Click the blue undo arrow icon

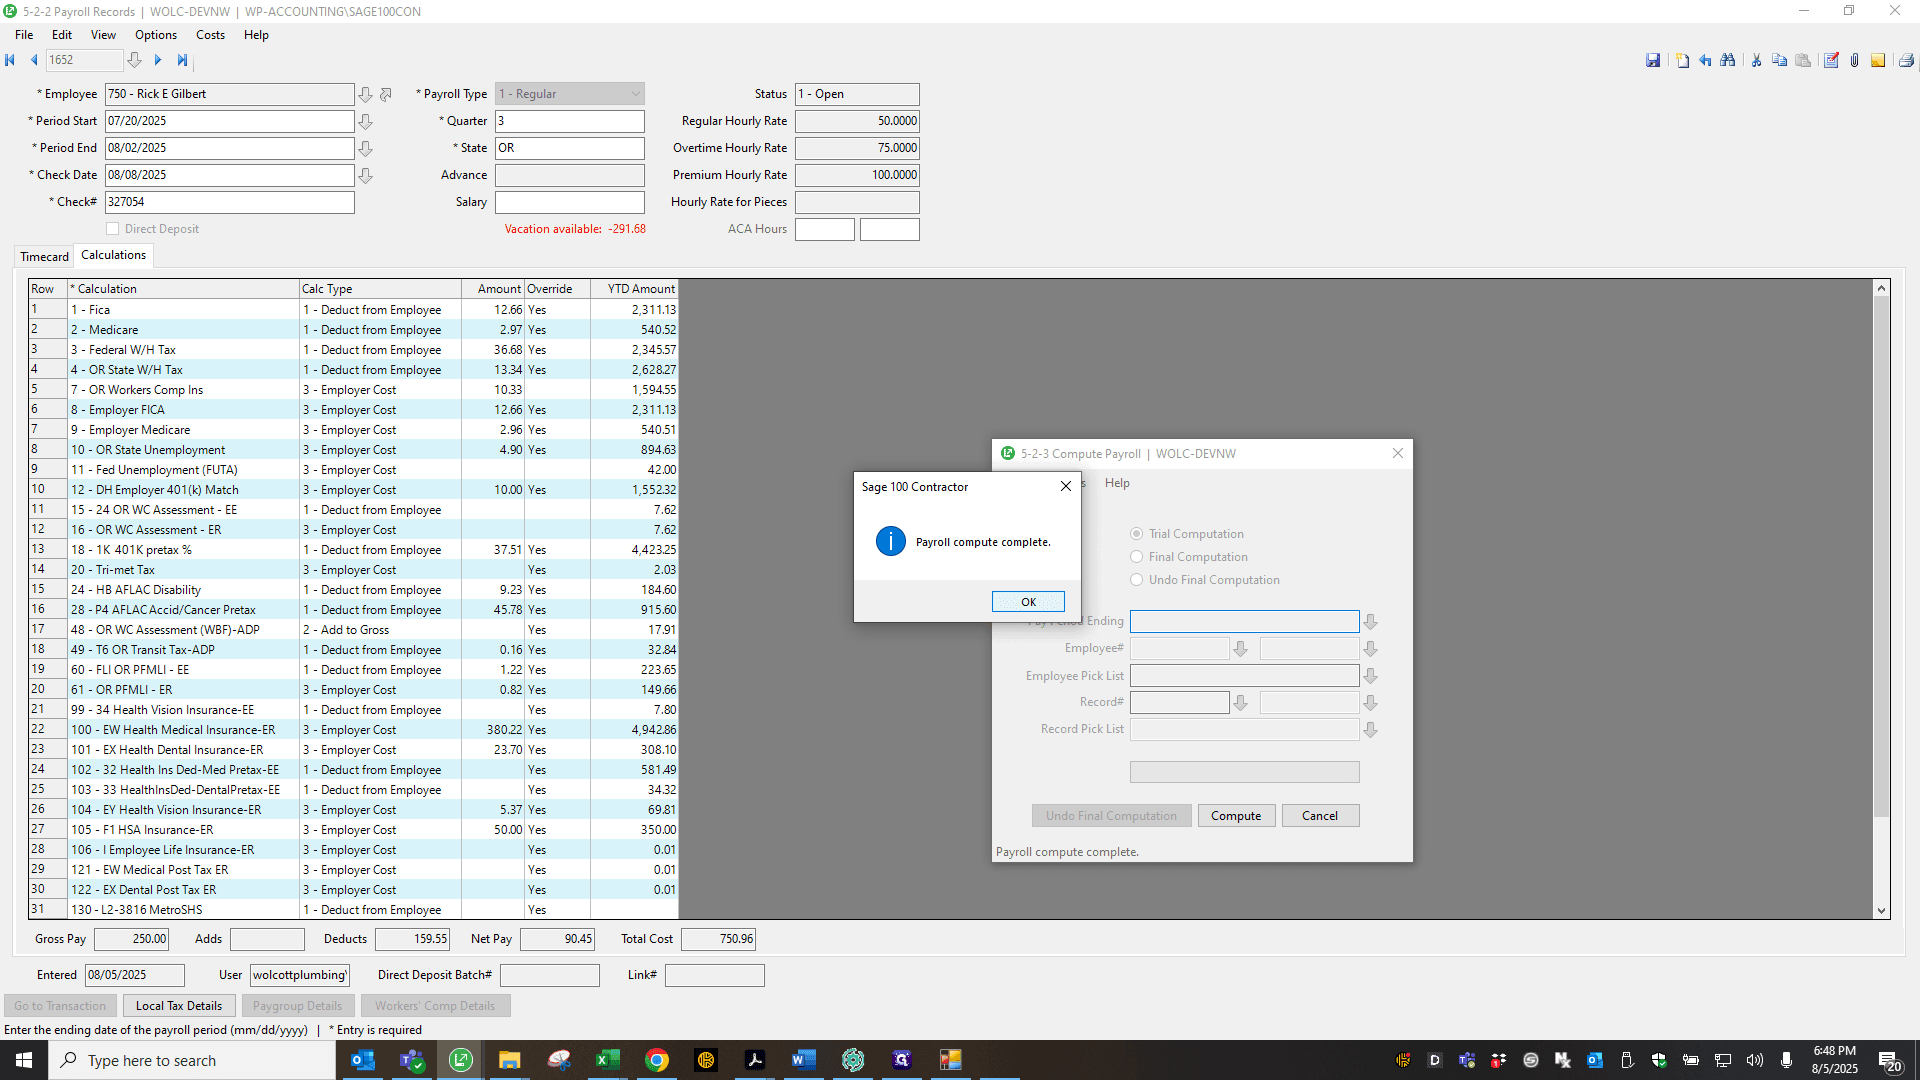1705,61
